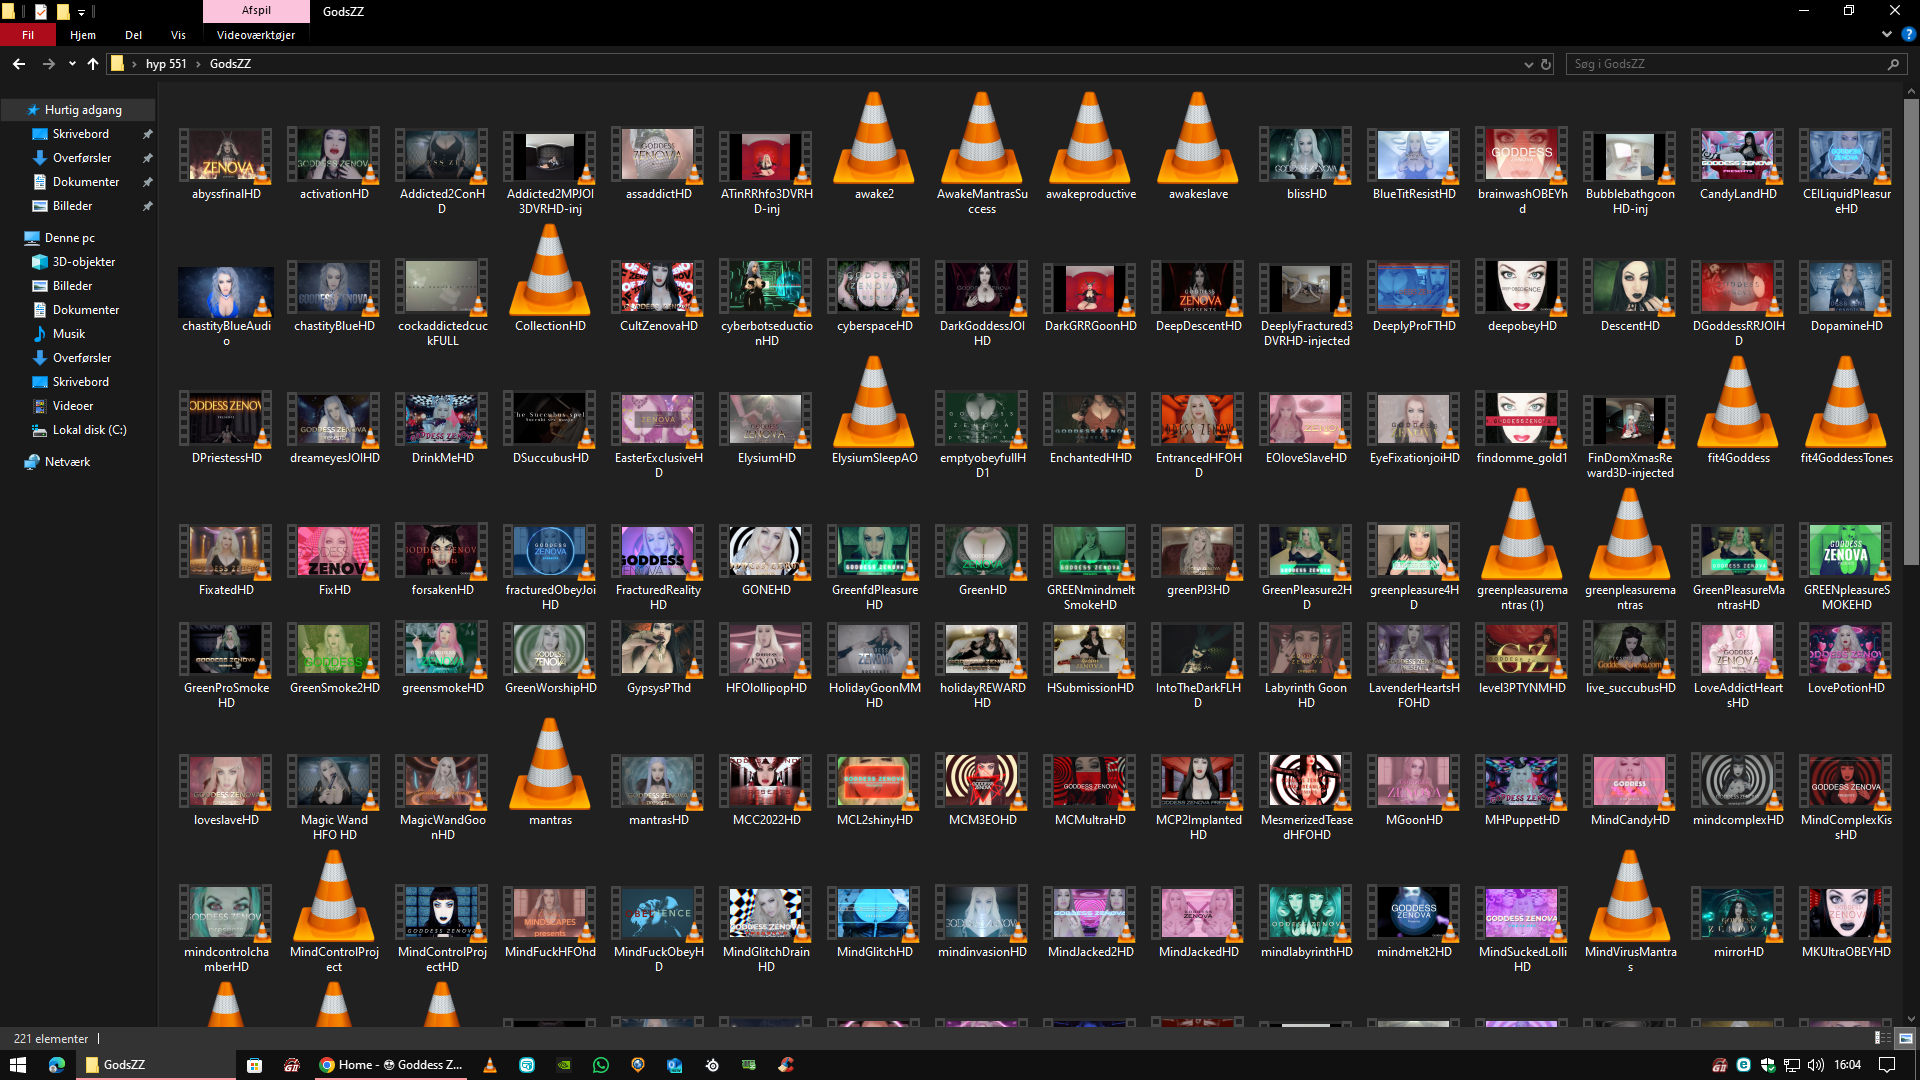The image size is (1920, 1080).
Task: Open the notification center icon
Action: pyautogui.click(x=1887, y=1065)
